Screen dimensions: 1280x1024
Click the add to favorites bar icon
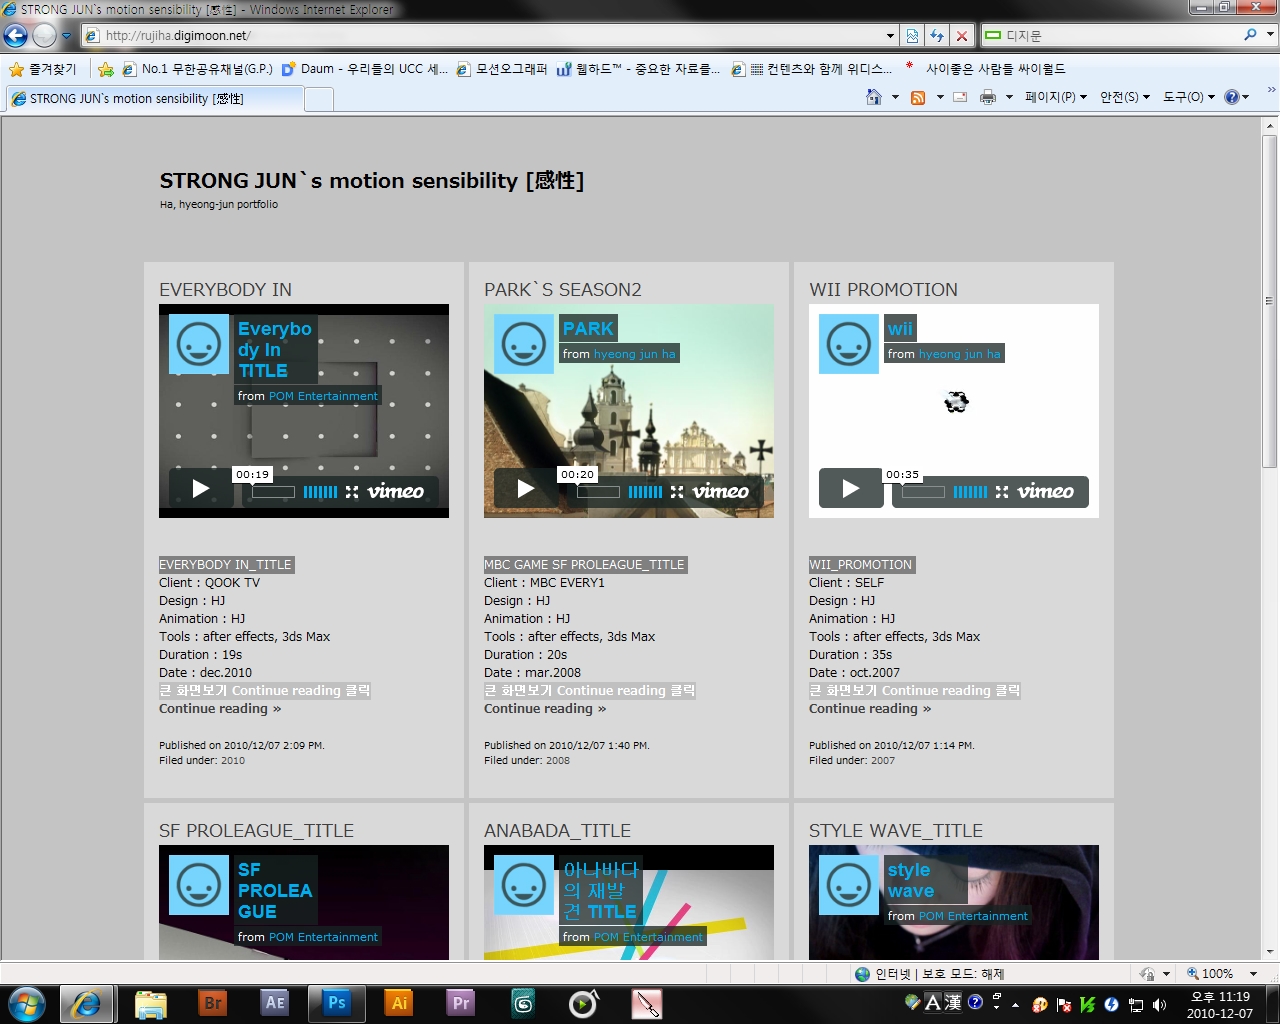click(105, 69)
